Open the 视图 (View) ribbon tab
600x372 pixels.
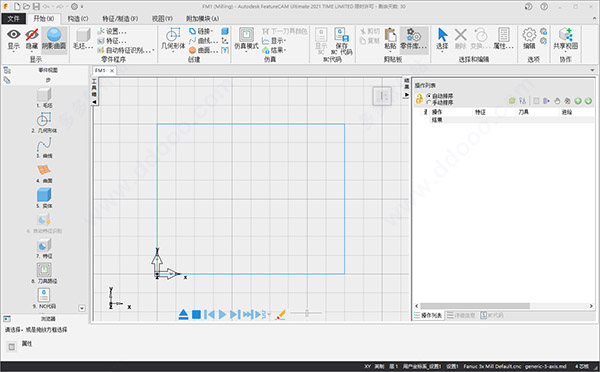coord(162,18)
